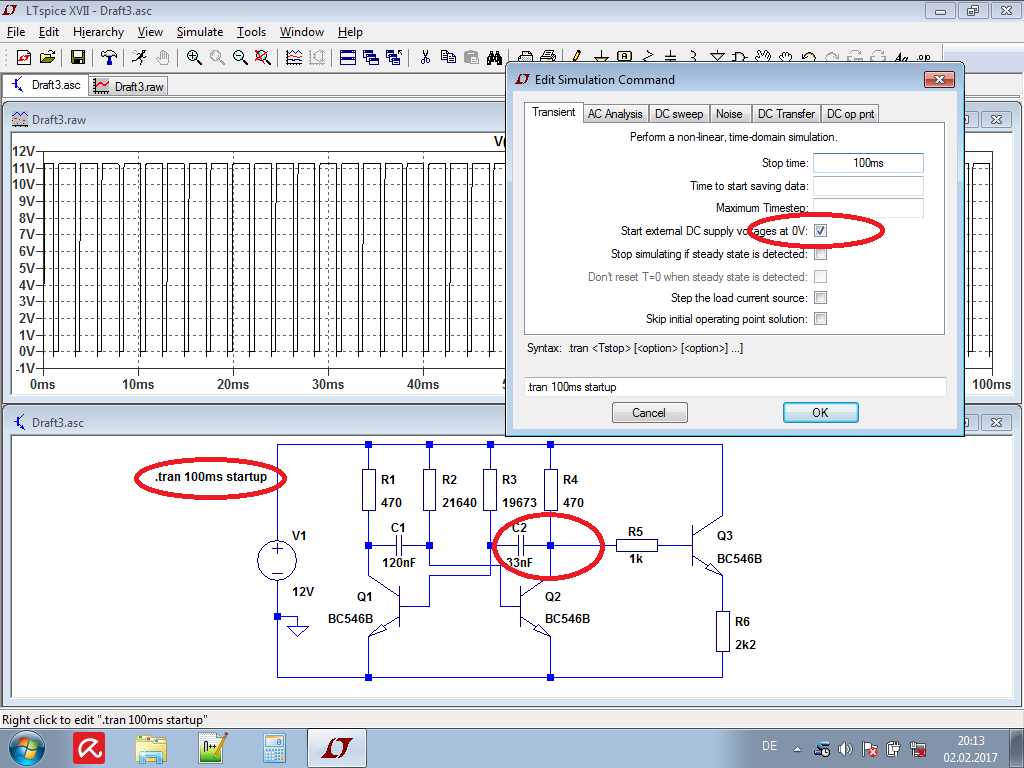This screenshot has height=768, width=1024.
Task: Open a file with the folder icon
Action: tap(47, 57)
